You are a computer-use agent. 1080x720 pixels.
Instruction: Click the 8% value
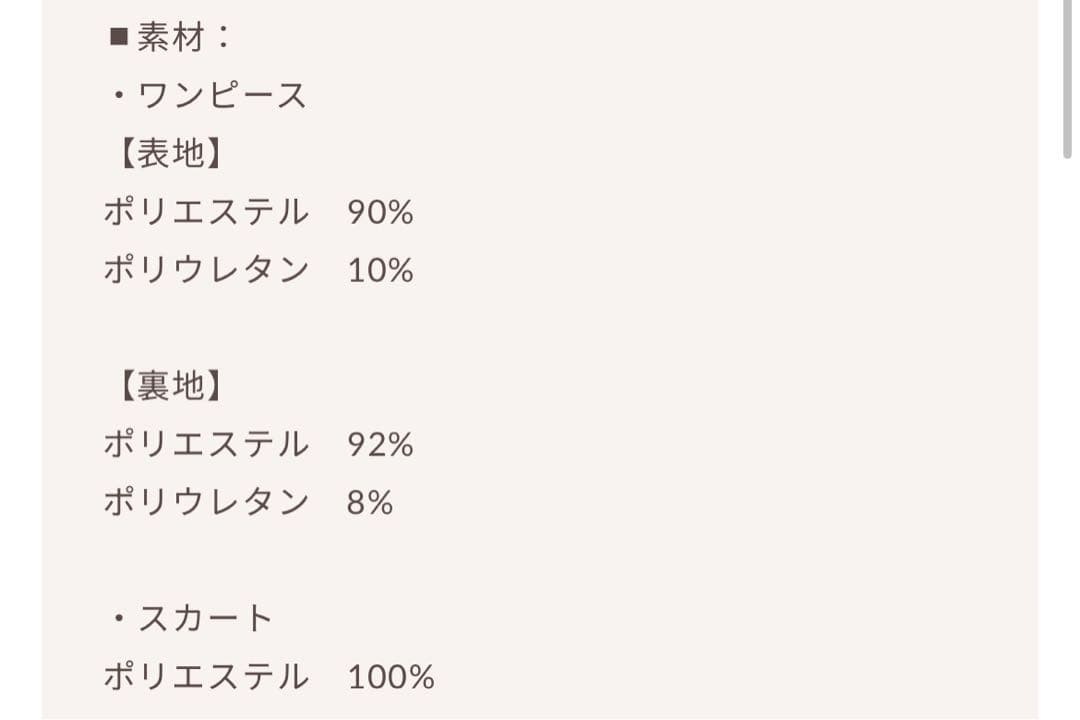pyautogui.click(x=370, y=503)
